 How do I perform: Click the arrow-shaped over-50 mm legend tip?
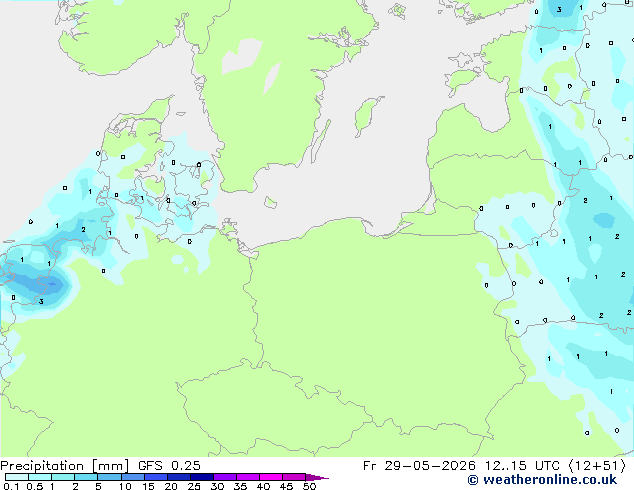(x=317, y=477)
